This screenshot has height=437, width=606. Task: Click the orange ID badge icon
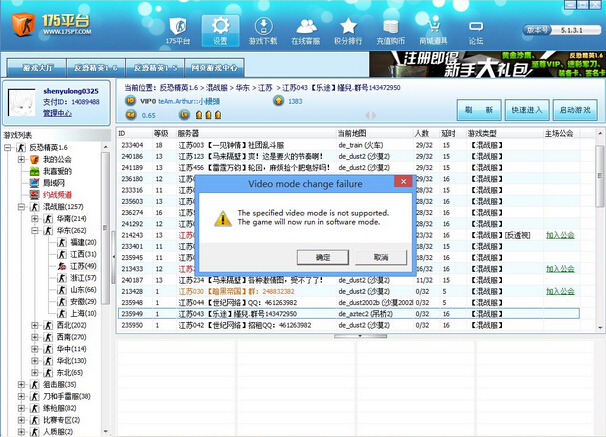pyautogui.click(x=131, y=101)
